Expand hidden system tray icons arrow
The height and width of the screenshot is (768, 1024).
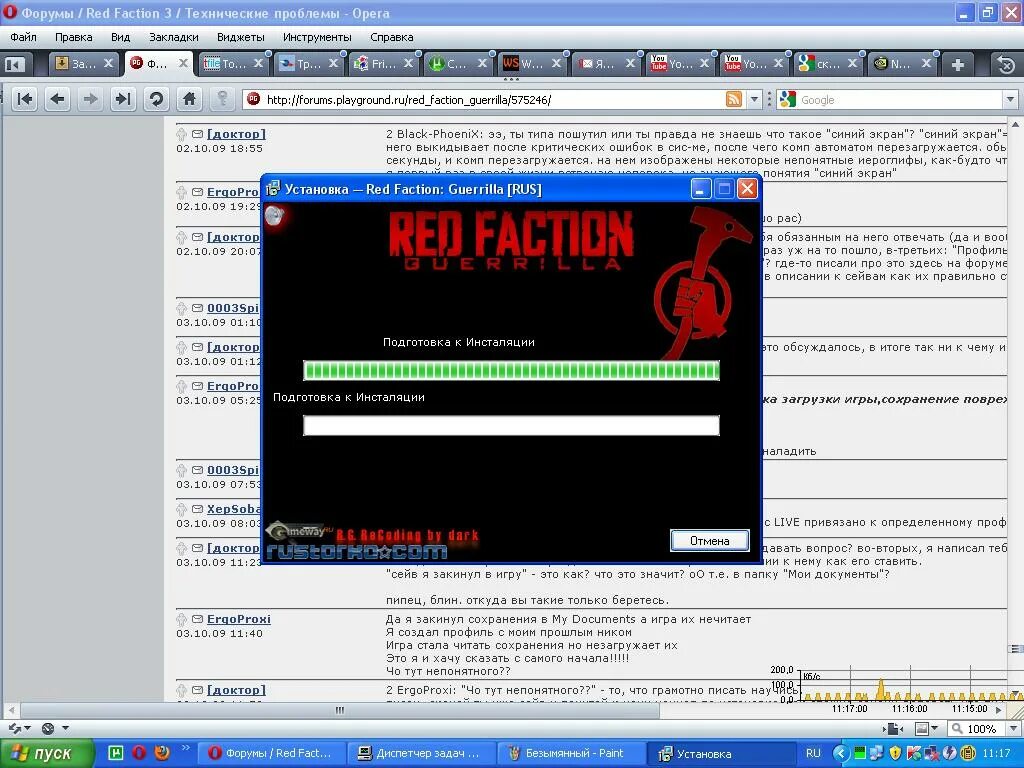(840, 754)
